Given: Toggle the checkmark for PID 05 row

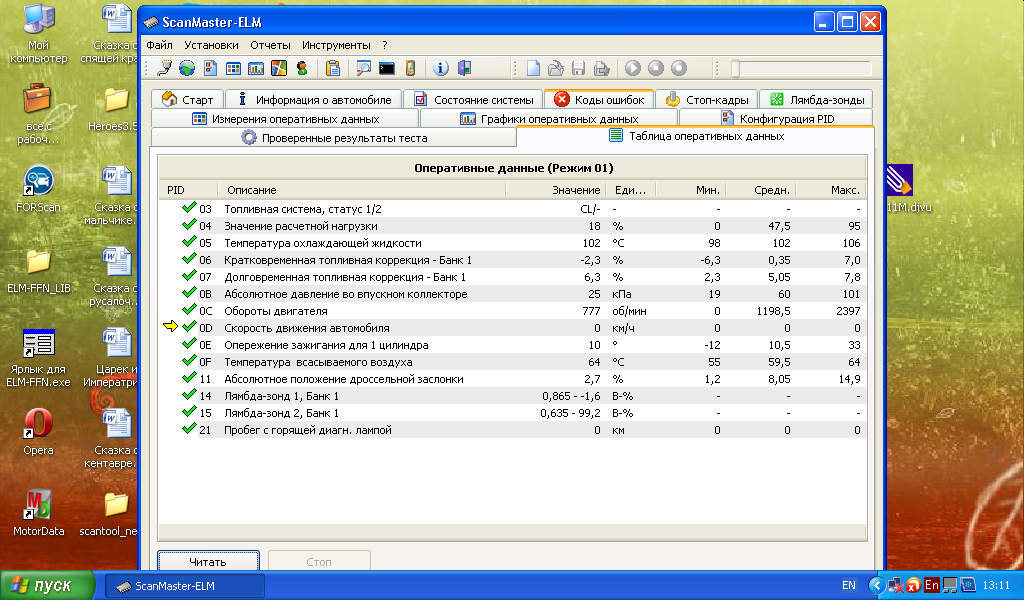Looking at the screenshot, I should (189, 242).
